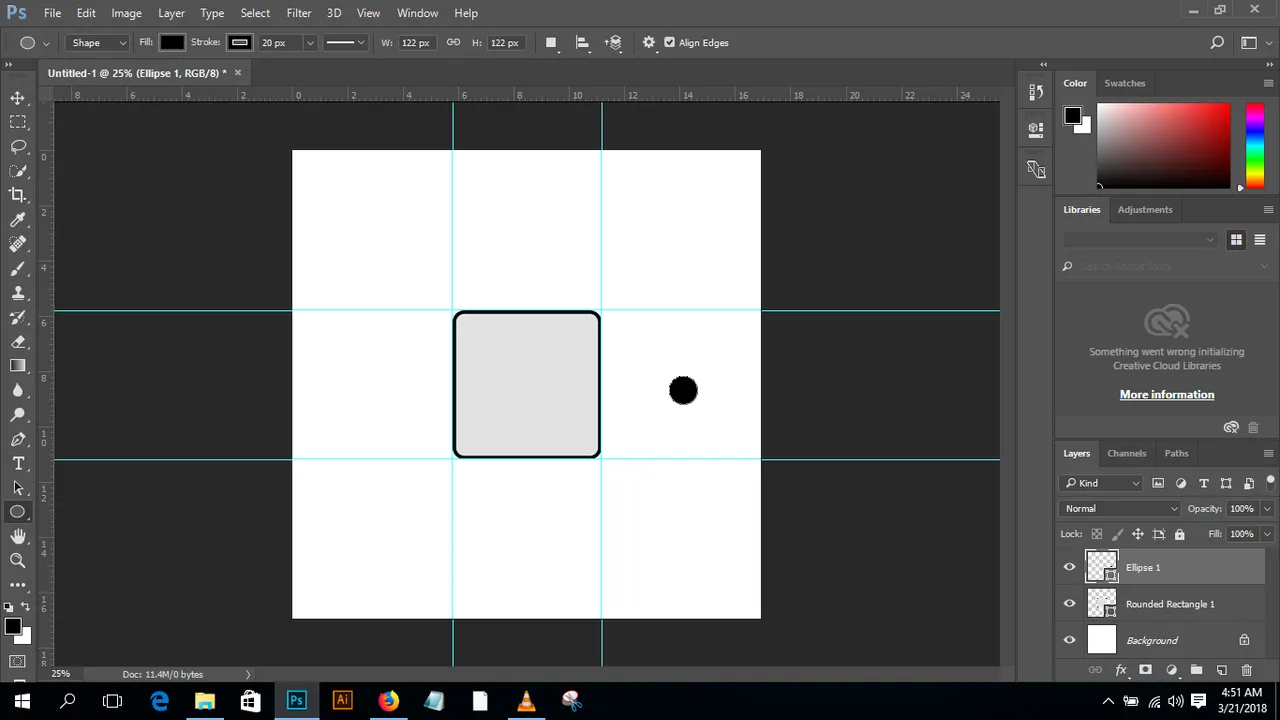Toggle lock all

[1179, 534]
